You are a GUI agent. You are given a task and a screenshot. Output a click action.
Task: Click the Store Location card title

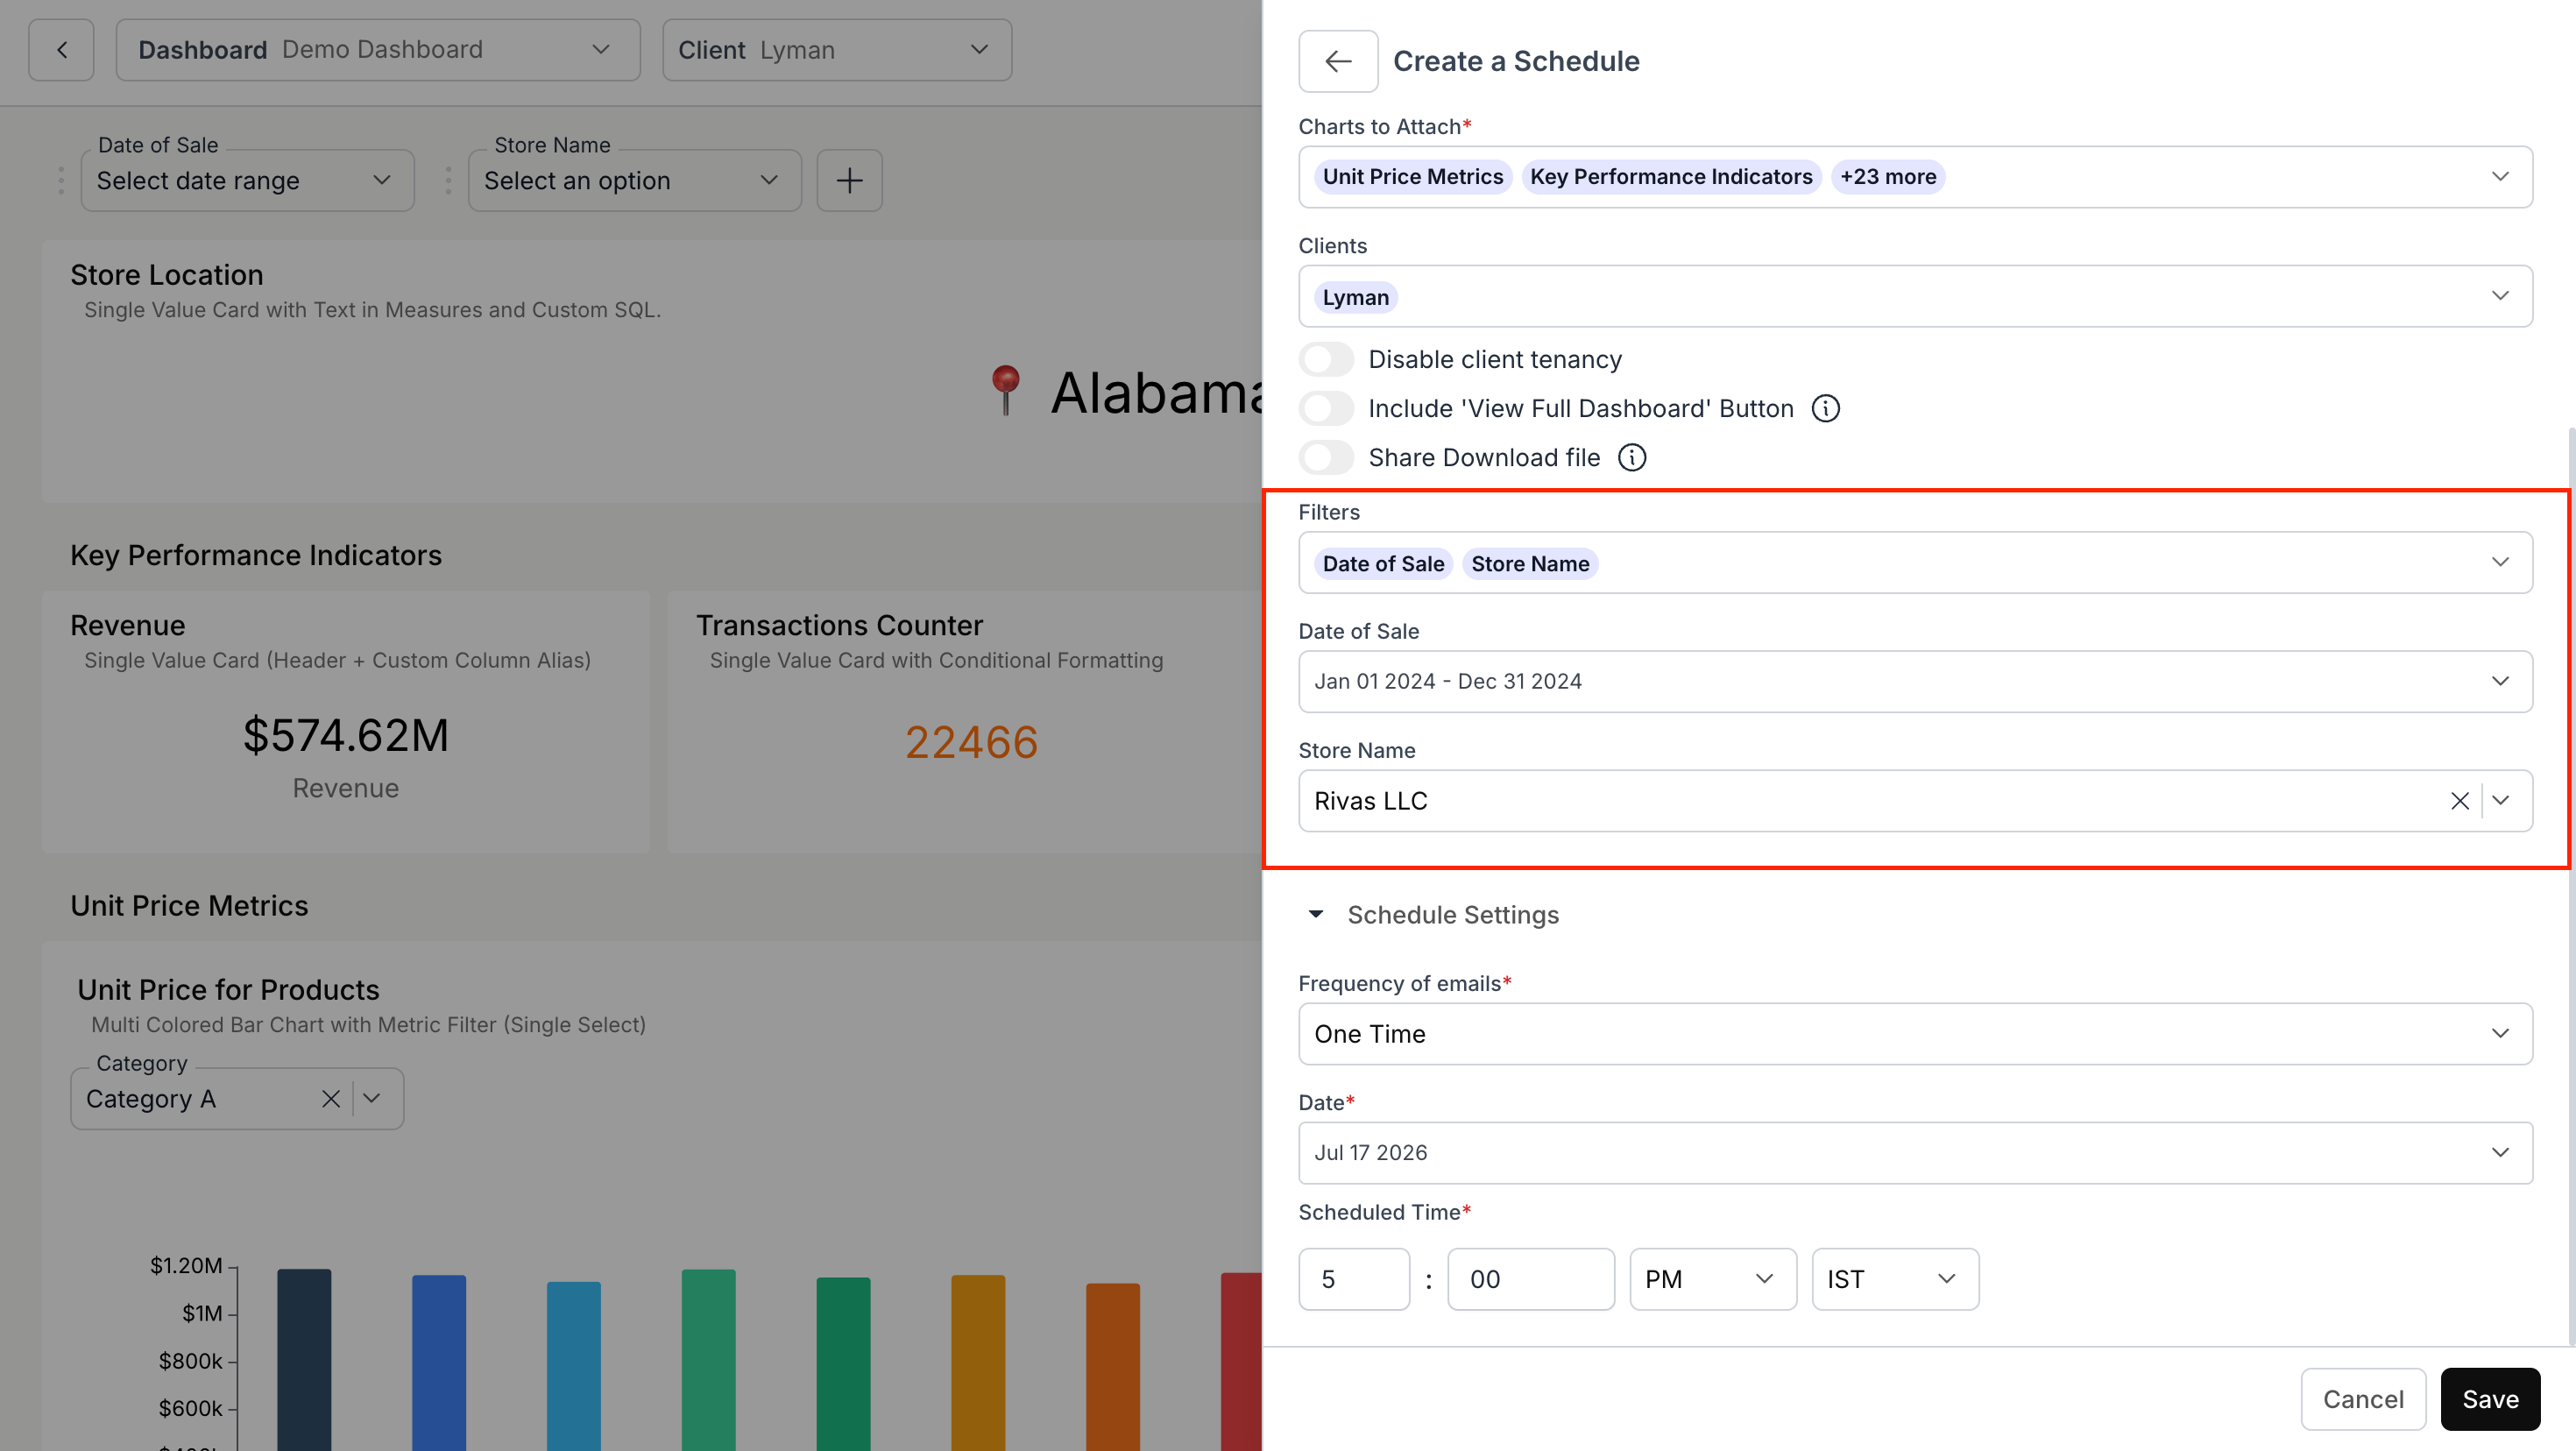point(167,275)
